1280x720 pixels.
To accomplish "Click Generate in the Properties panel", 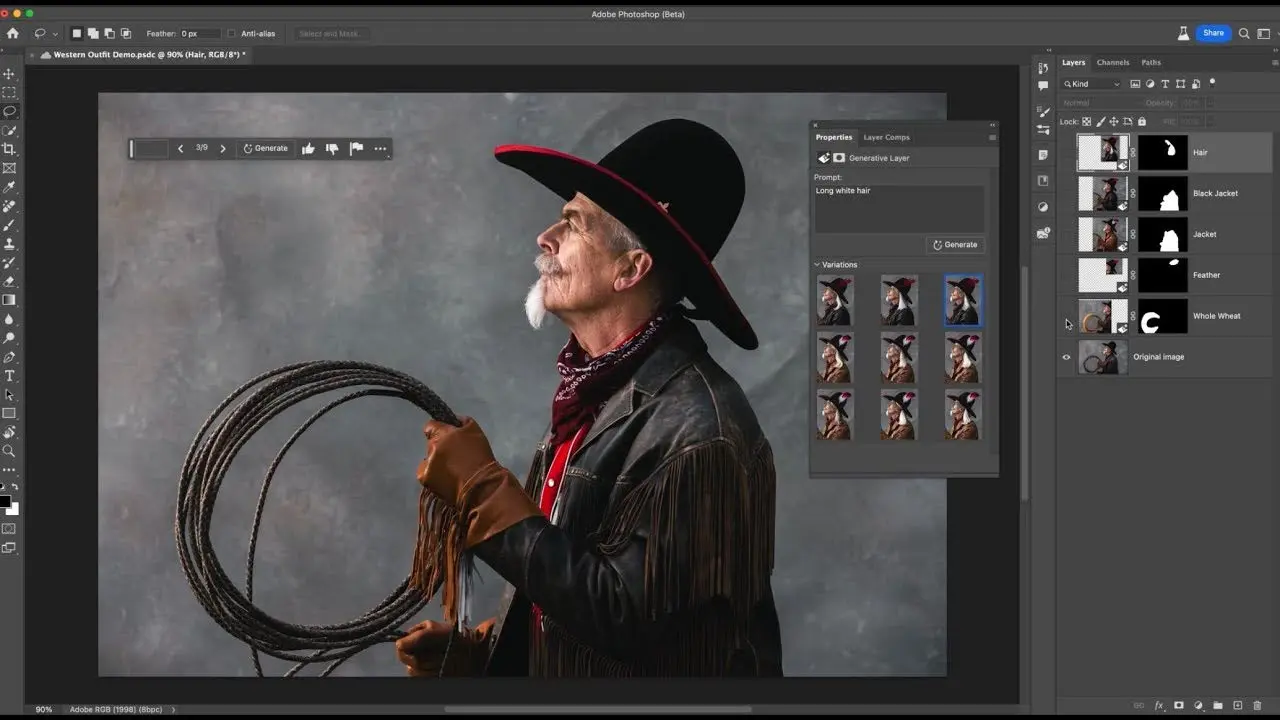I will pyautogui.click(x=955, y=244).
